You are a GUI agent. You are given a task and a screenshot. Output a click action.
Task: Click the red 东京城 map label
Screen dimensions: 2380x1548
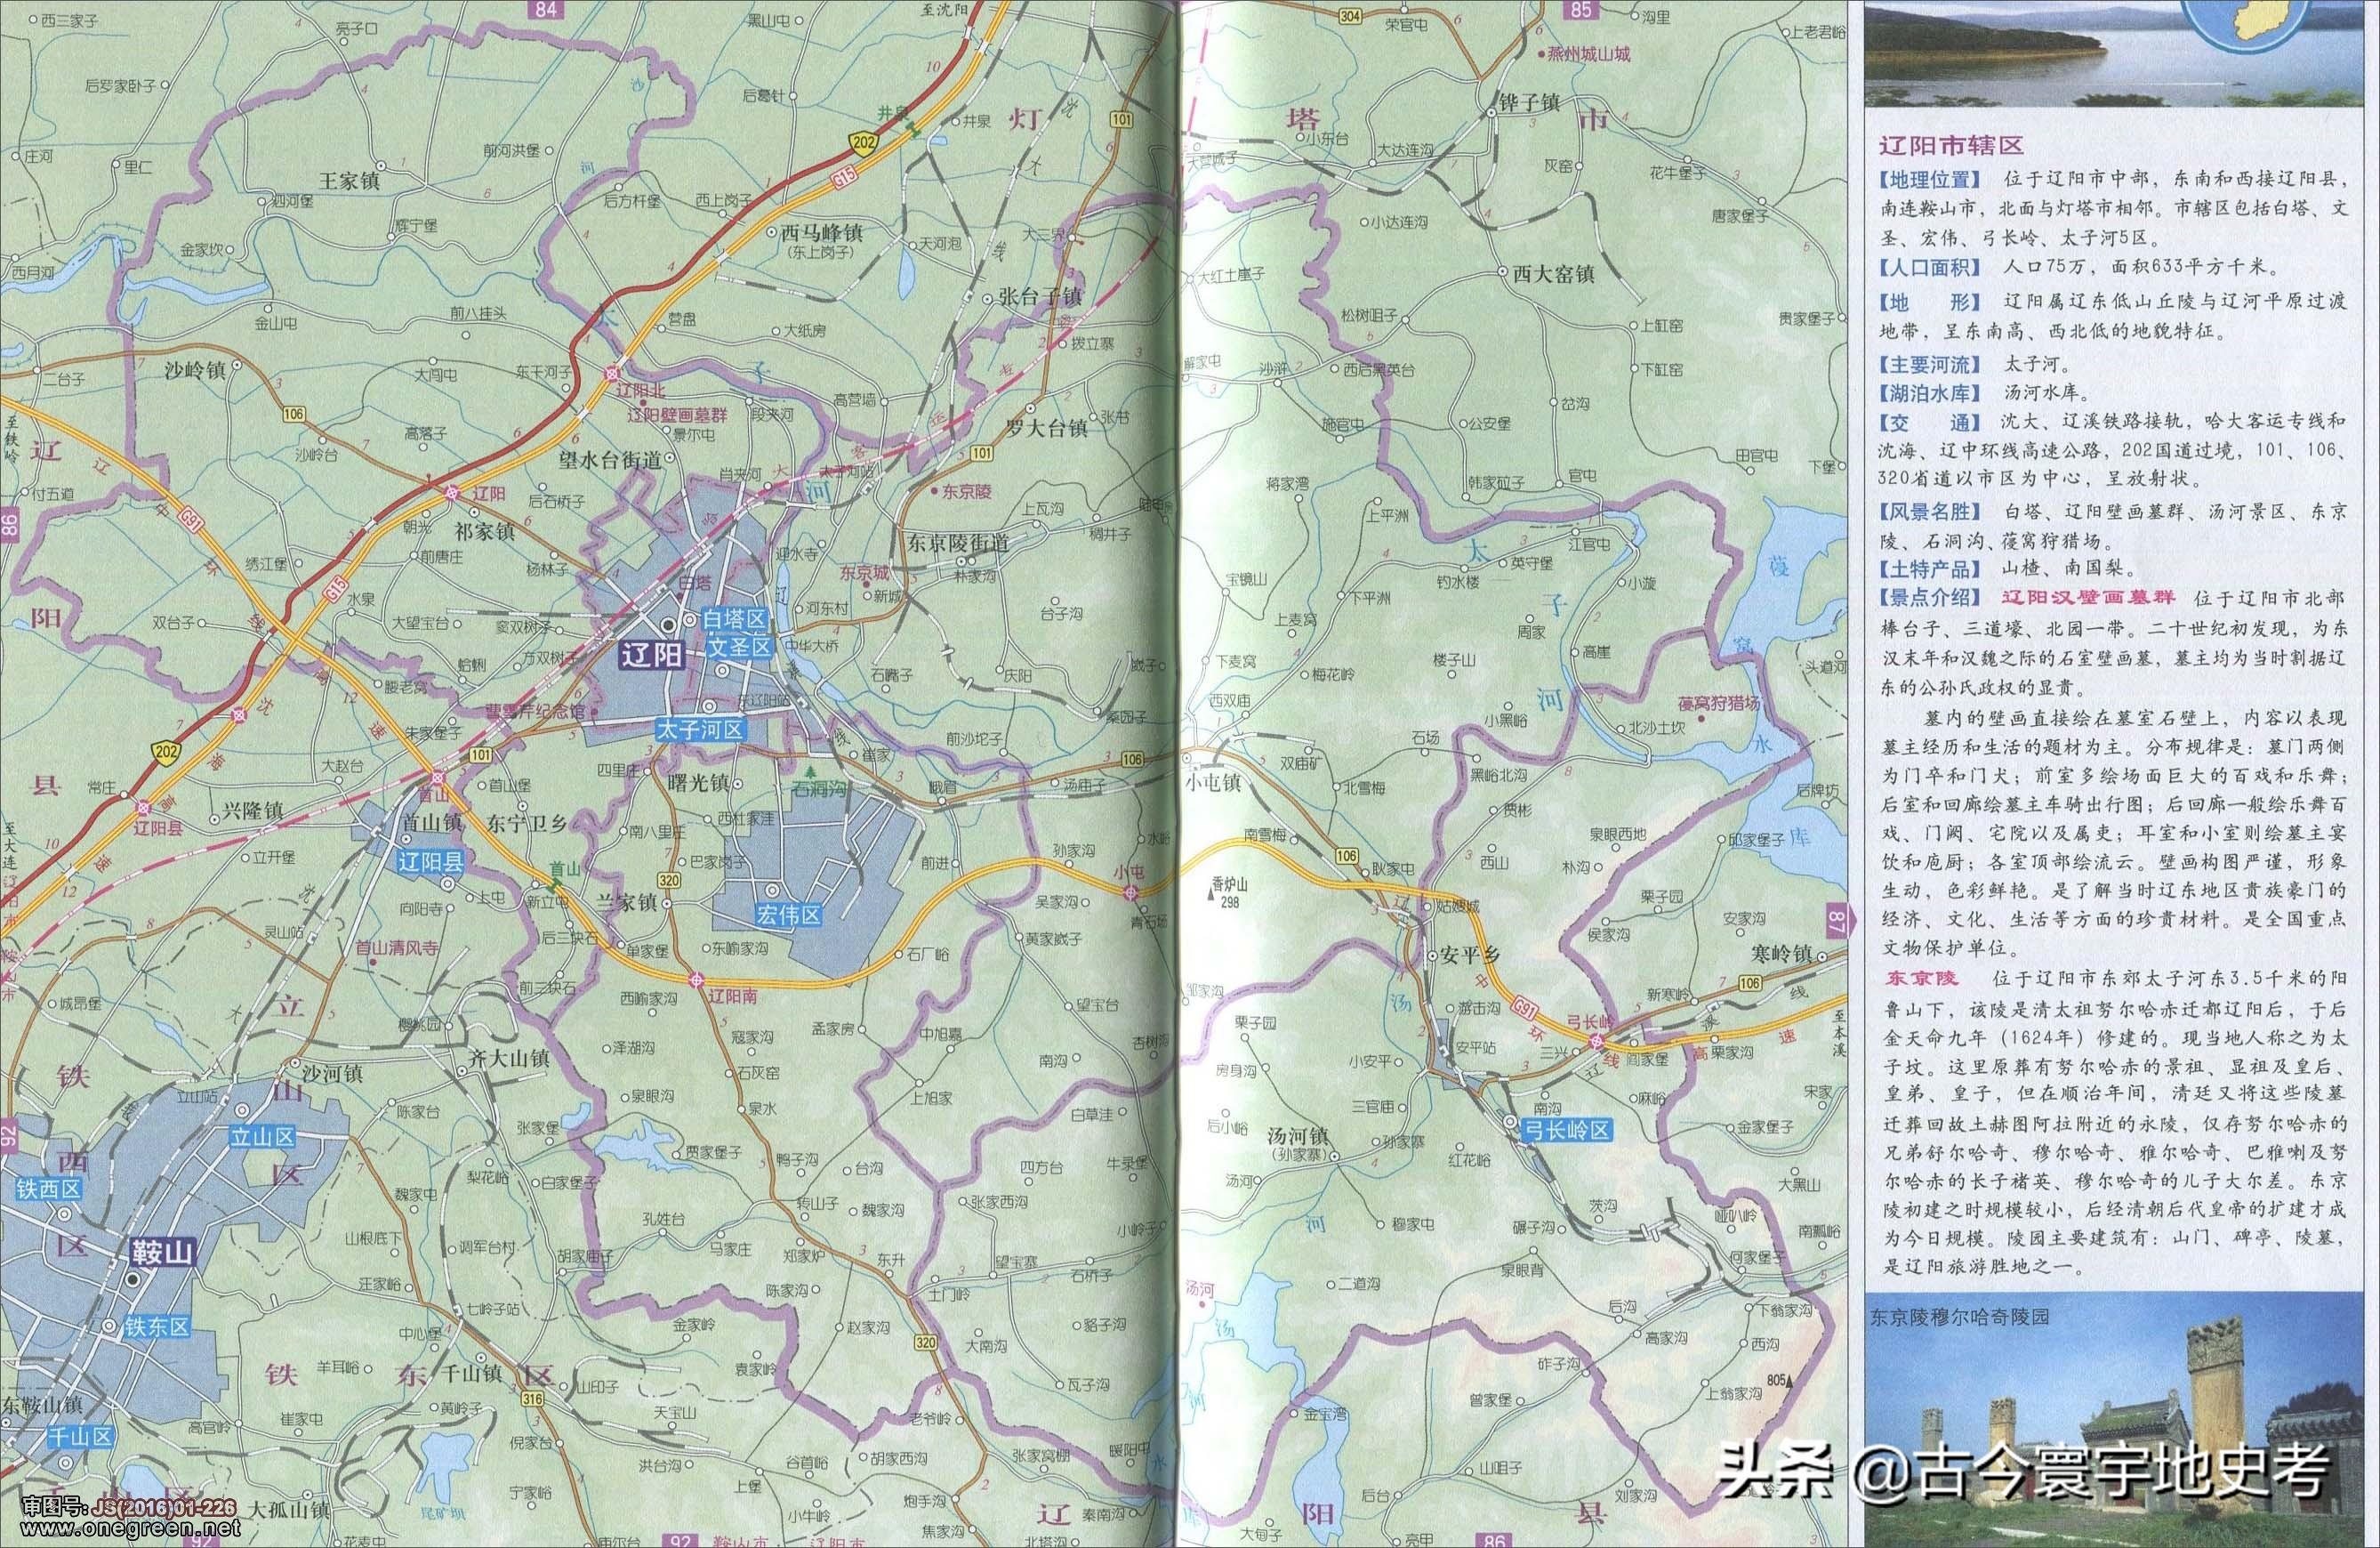pos(864,574)
